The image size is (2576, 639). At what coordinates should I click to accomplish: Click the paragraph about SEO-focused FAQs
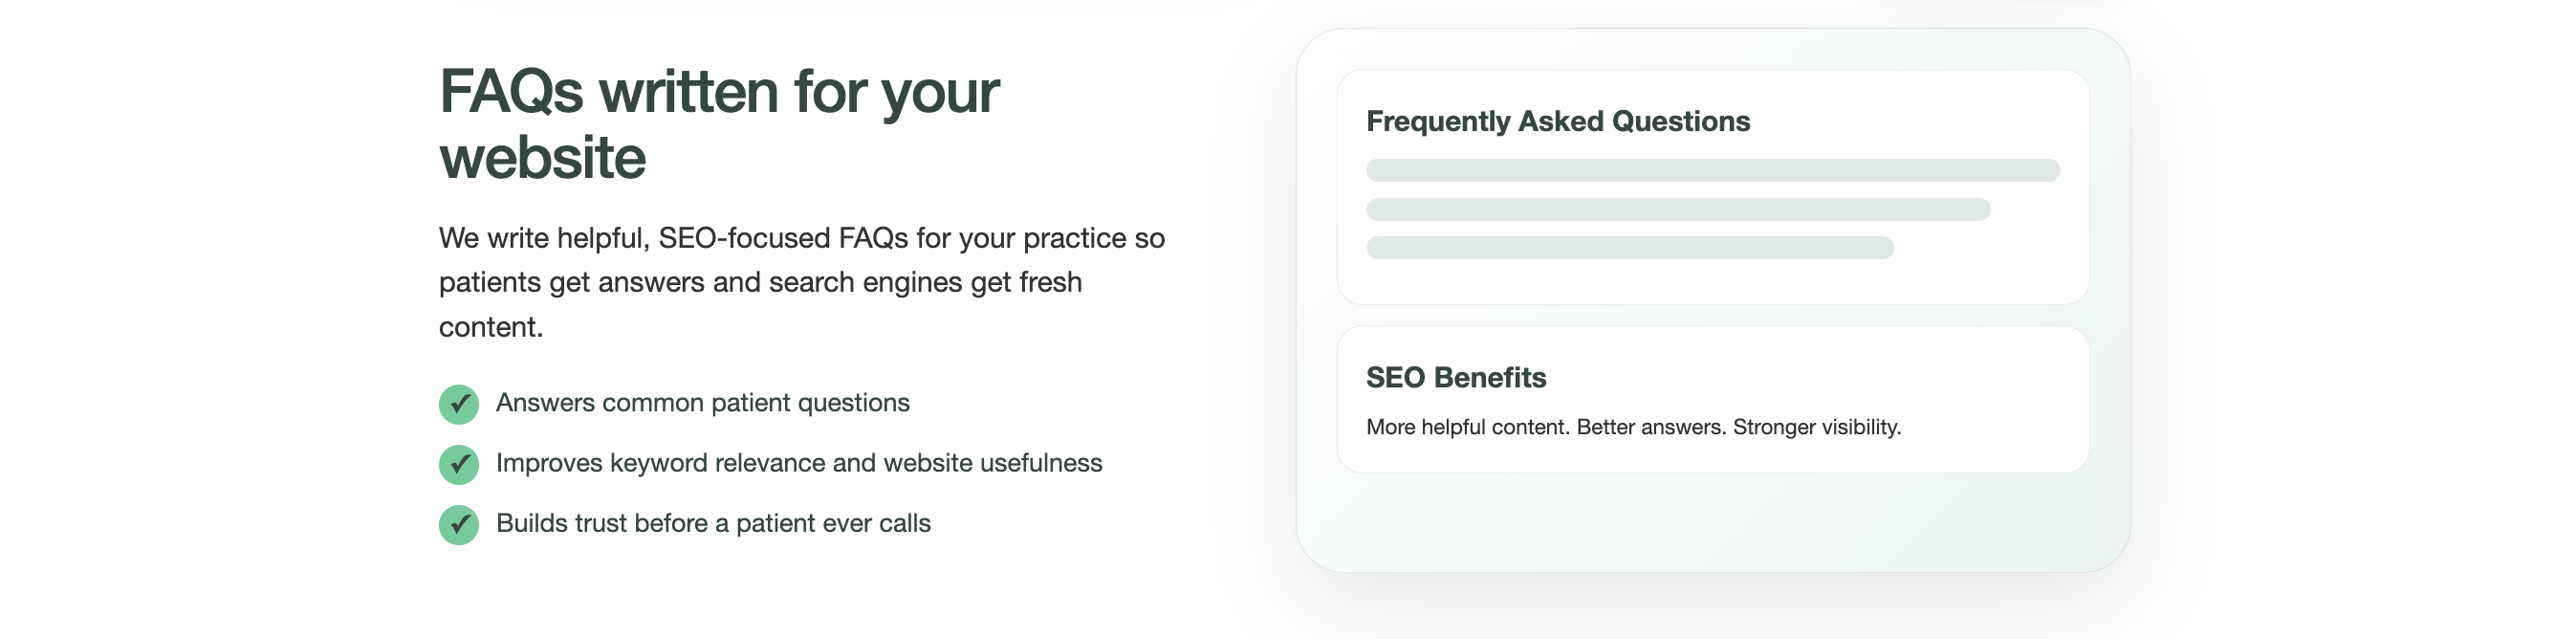click(802, 282)
